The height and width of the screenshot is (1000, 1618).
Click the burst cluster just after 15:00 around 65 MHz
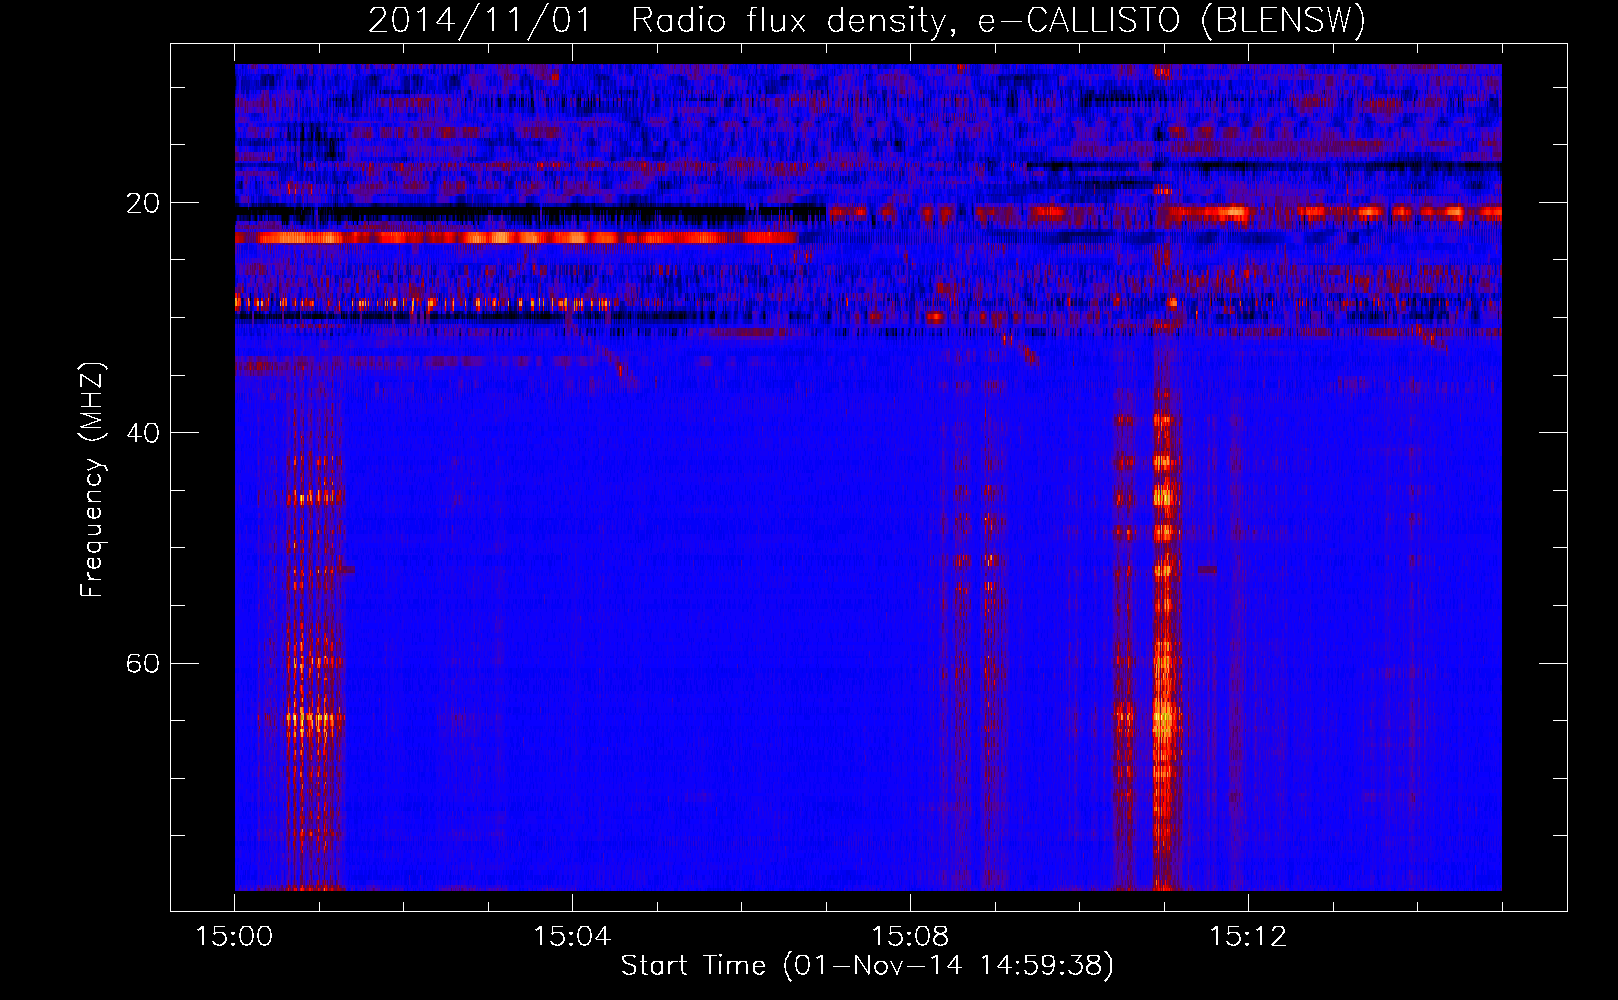pos(314,718)
